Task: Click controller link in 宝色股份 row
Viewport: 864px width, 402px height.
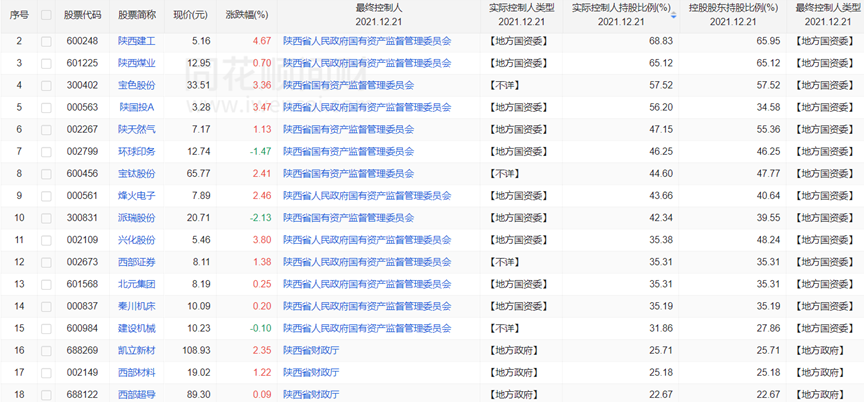Action: click(348, 85)
